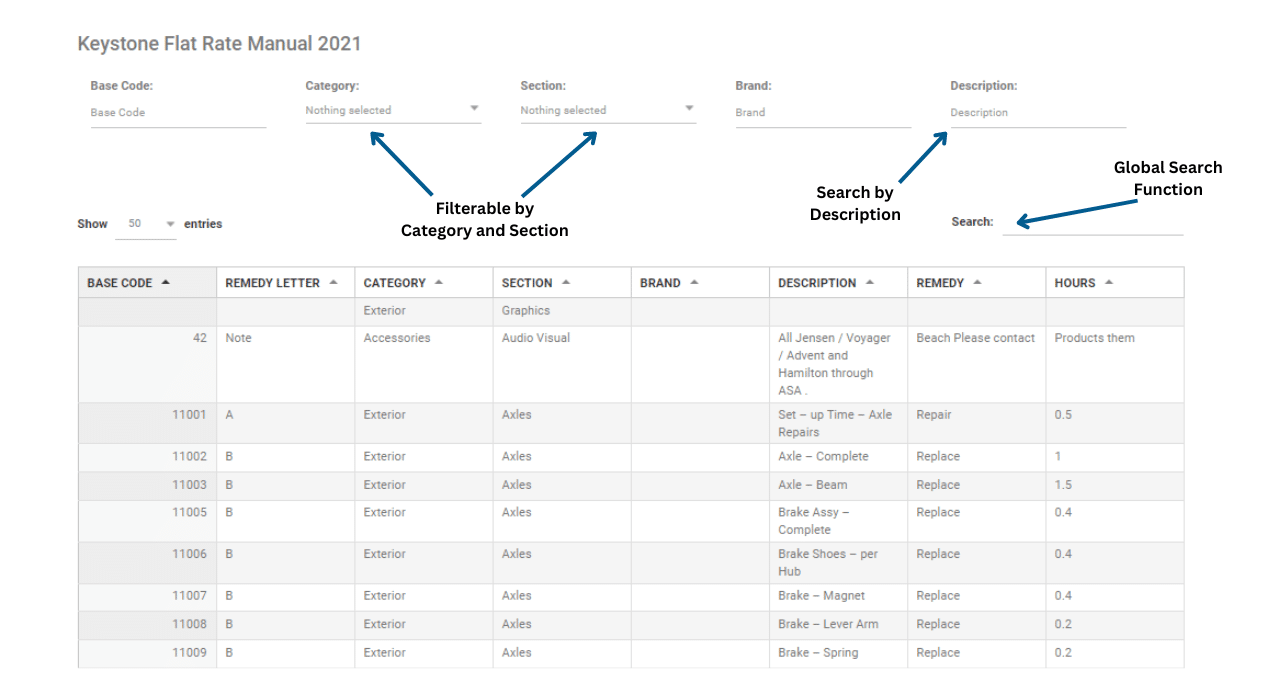Click base code 11006 cell
Image resolution: width=1267 pixels, height=692 pixels.
147,562
